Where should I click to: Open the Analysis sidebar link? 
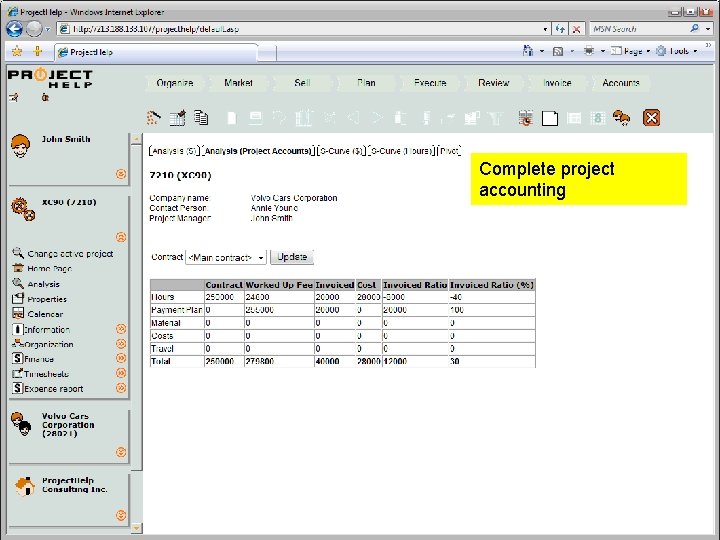[43, 284]
